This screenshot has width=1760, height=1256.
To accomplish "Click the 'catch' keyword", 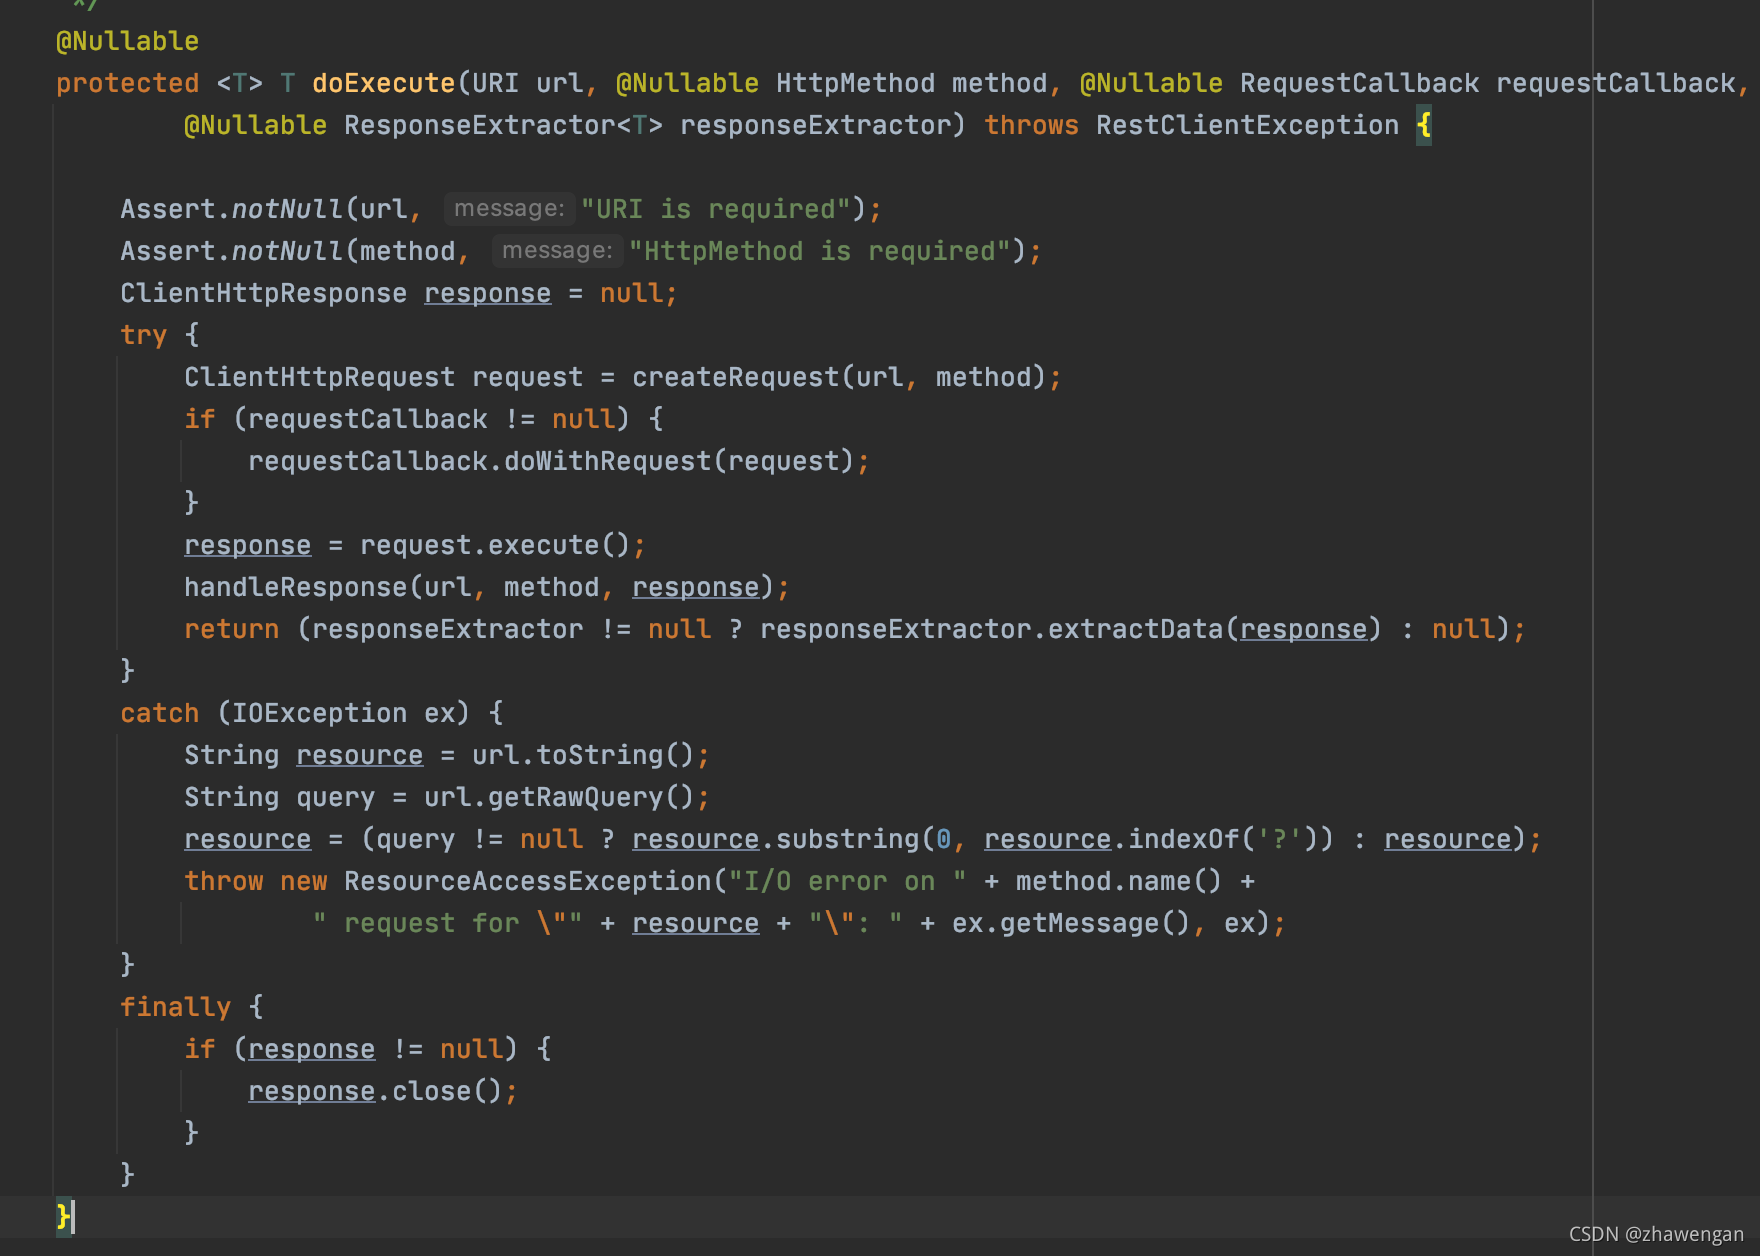I will (x=159, y=713).
